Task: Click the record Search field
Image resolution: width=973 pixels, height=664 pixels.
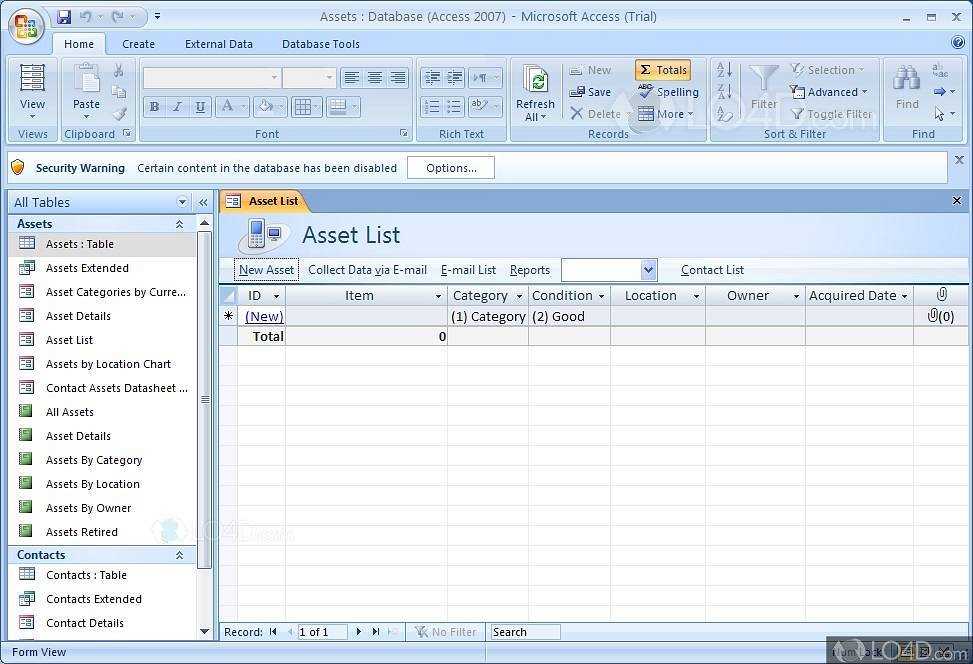Action: 524,631
